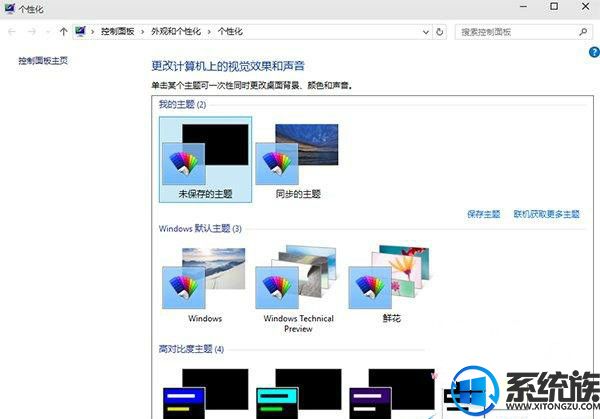
Task: Maximize the 个性化 window
Action: pos(554,7)
